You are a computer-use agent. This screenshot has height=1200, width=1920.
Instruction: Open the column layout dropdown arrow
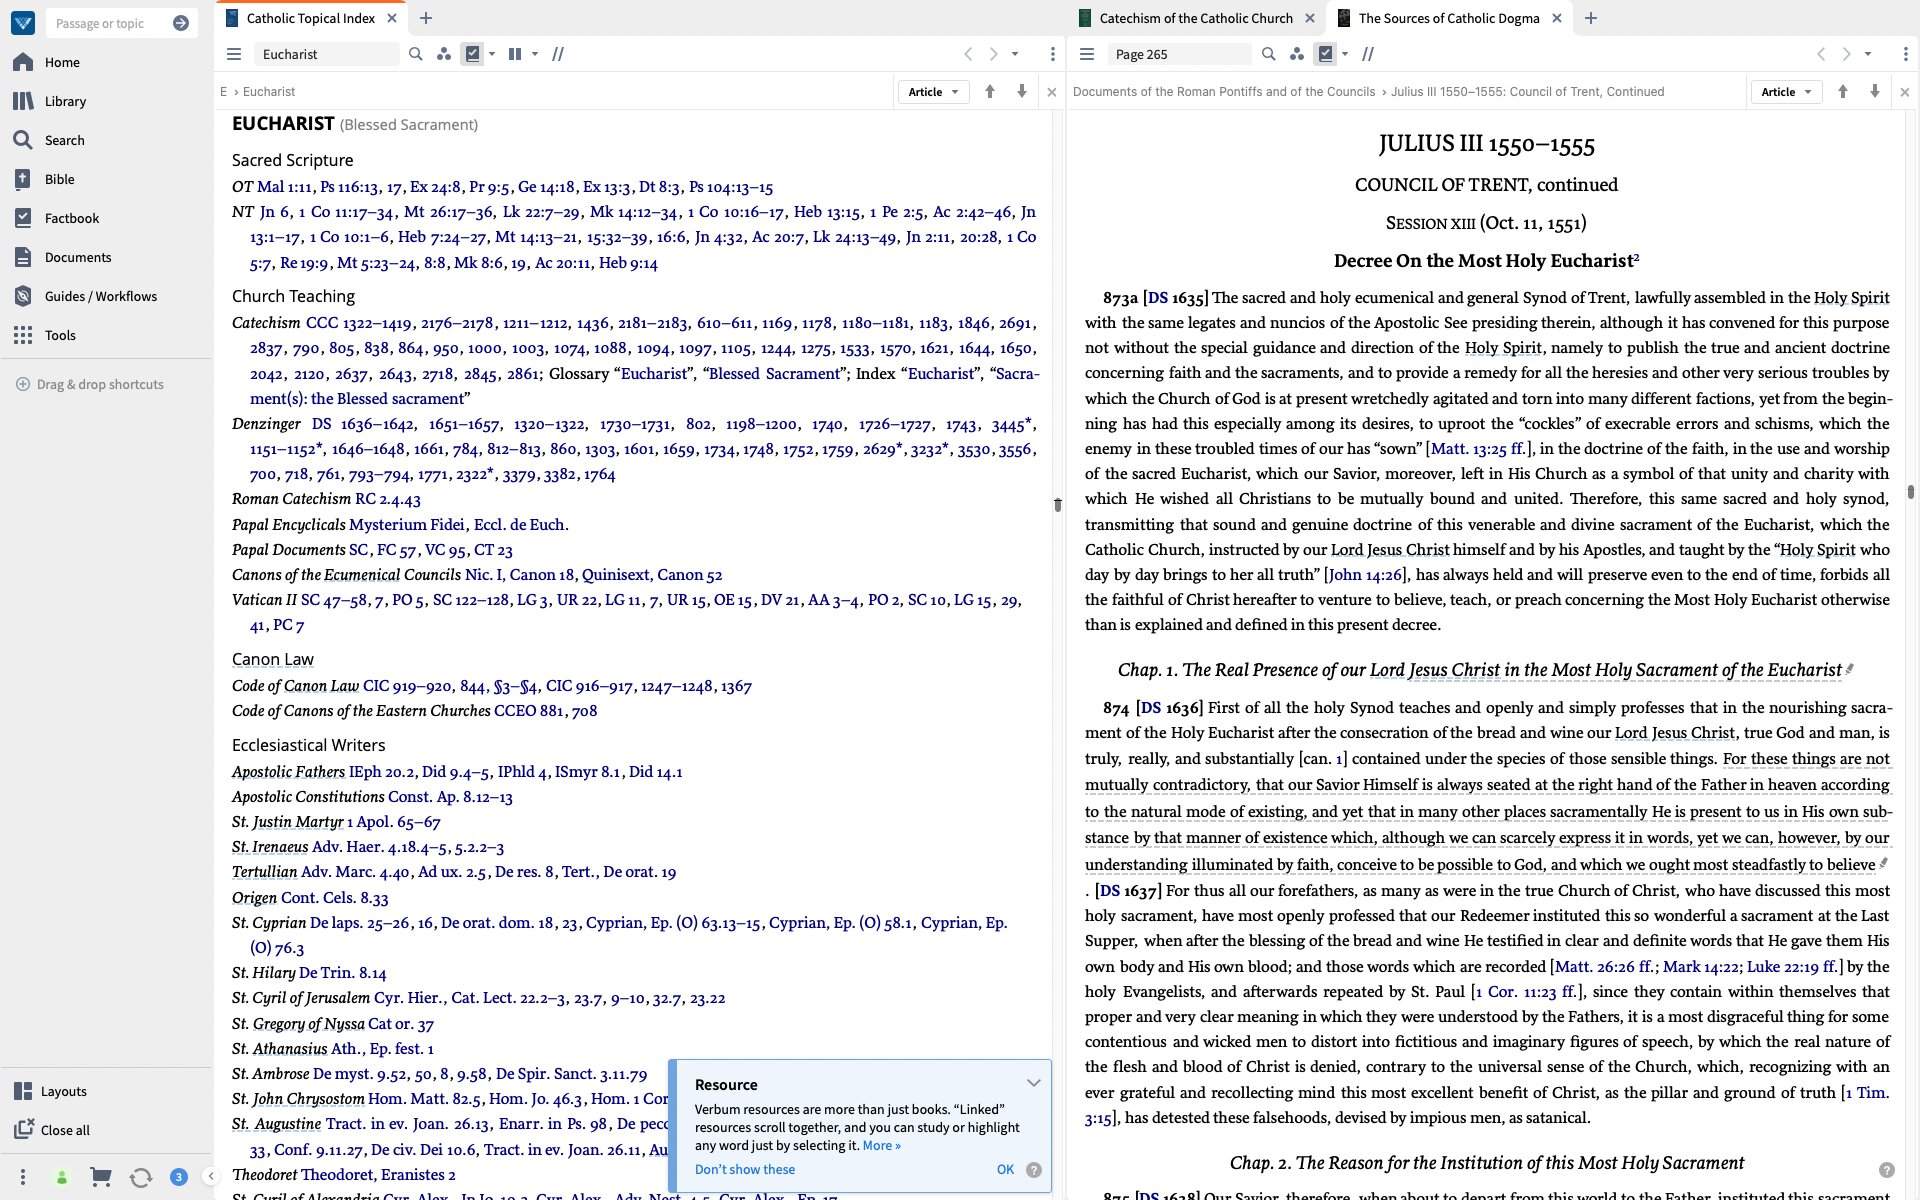tap(535, 54)
